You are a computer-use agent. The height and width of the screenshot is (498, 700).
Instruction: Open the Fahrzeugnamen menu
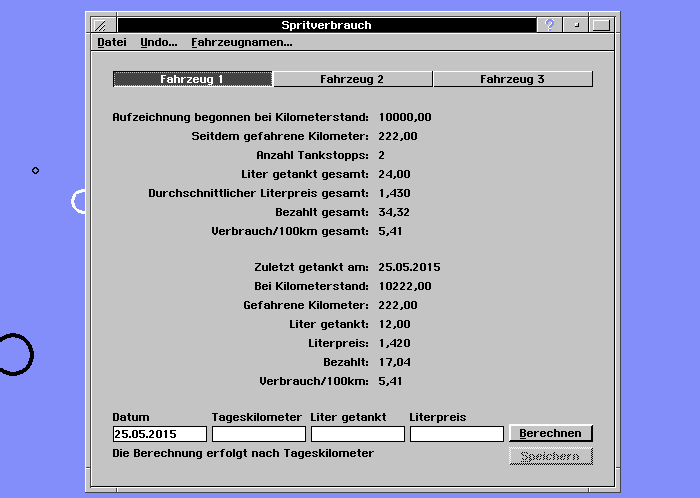coord(241,43)
